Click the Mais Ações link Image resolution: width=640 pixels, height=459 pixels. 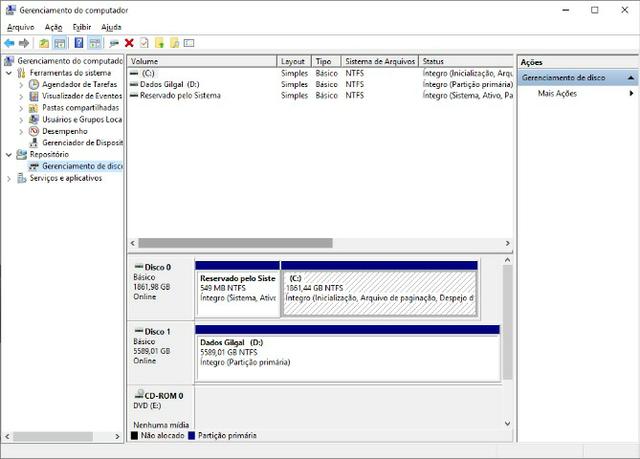tap(557, 93)
